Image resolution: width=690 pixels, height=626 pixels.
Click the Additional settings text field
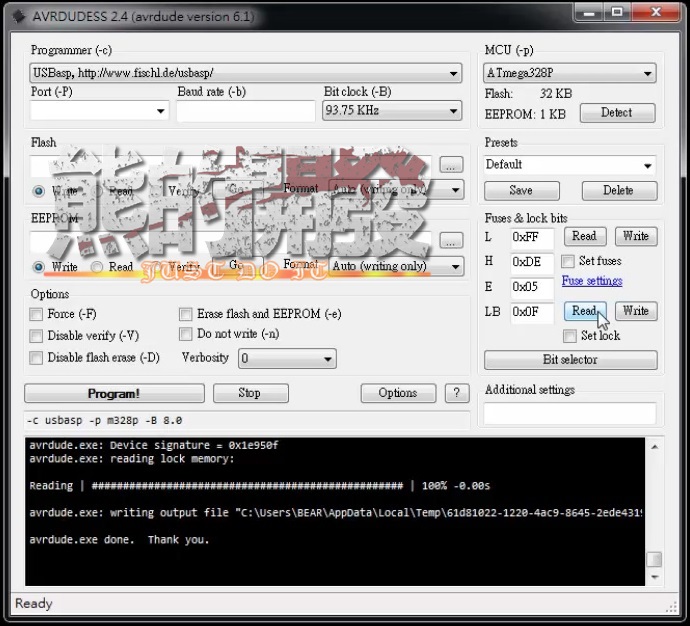(570, 414)
